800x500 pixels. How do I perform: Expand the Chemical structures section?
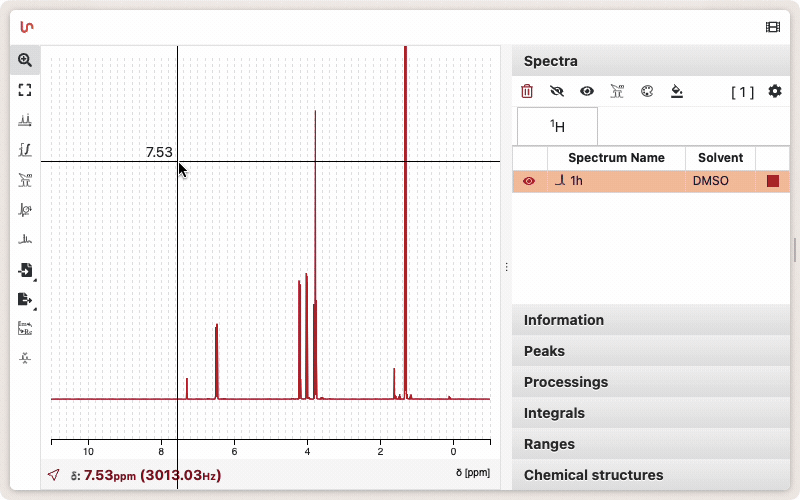click(x=650, y=475)
